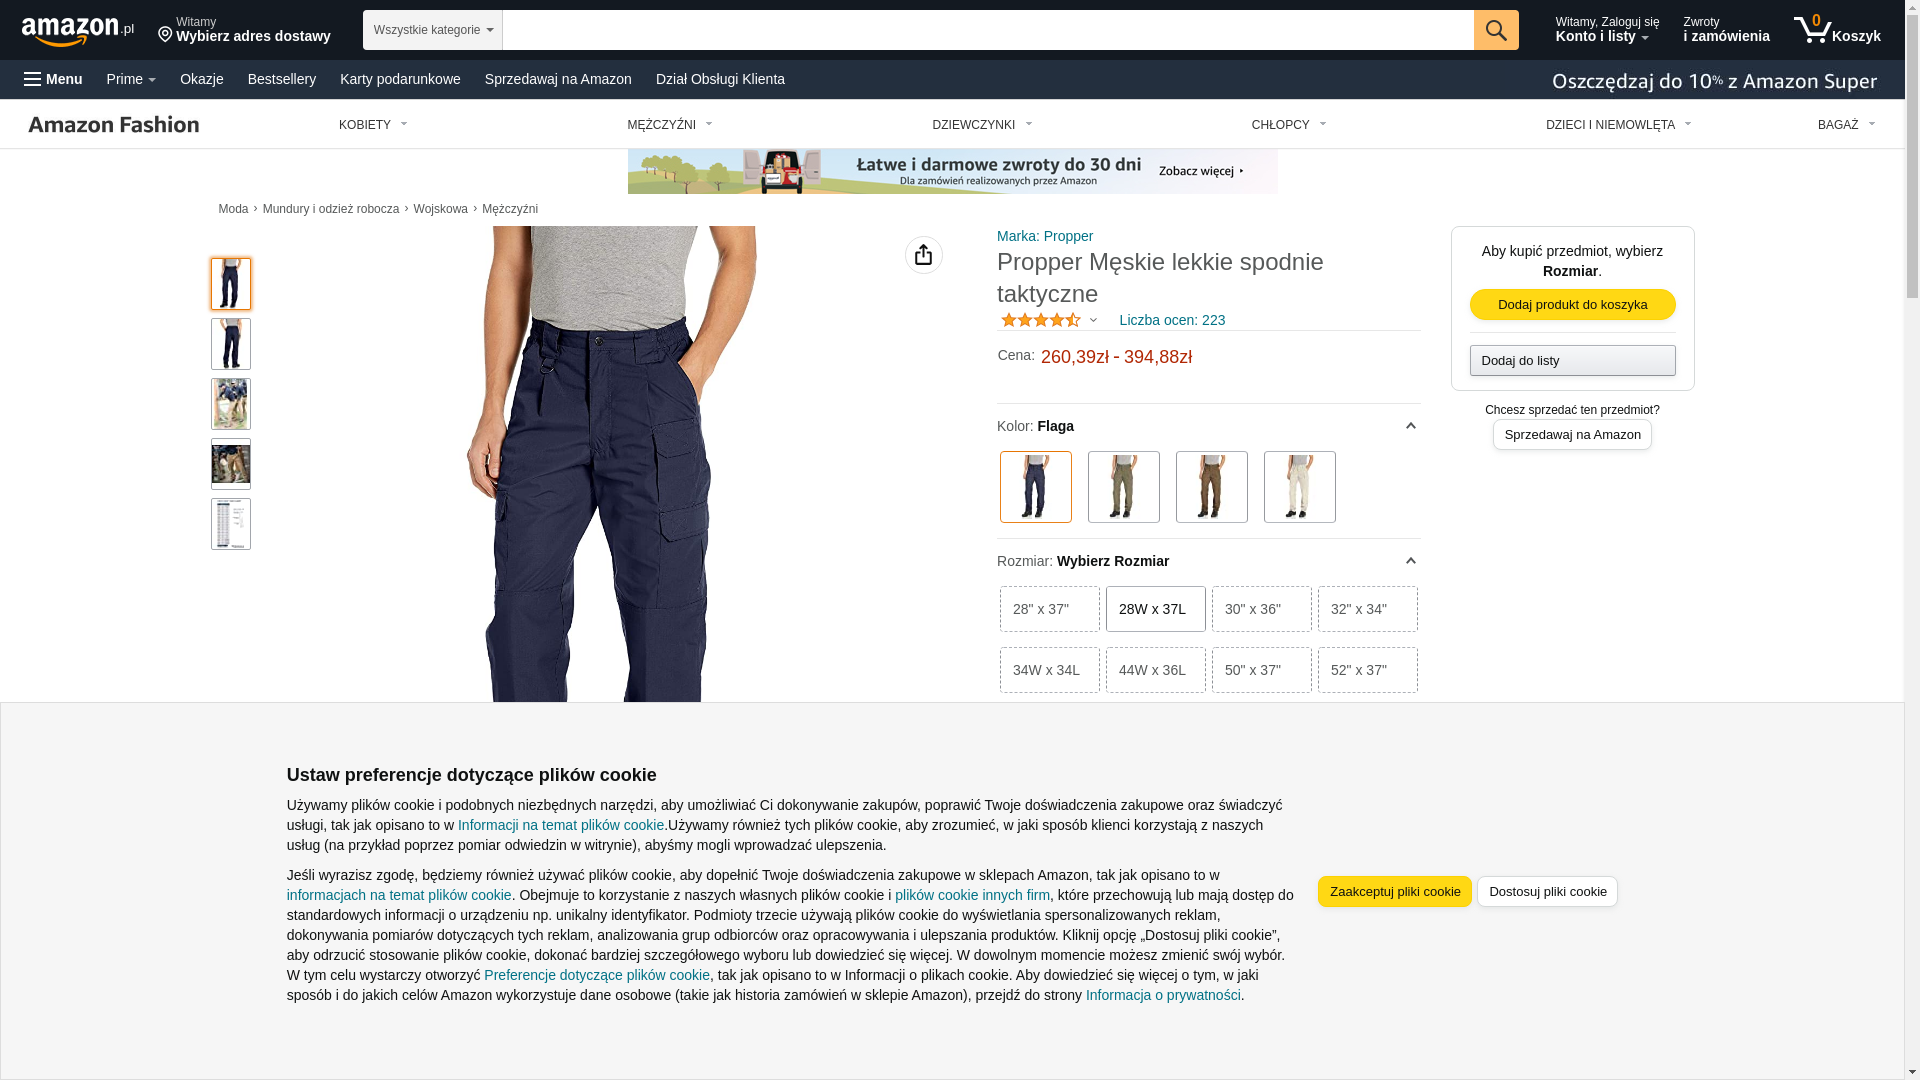Viewport: 1920px width, 1080px height.
Task: Click the Amazon Fashion logo
Action: (114, 124)
